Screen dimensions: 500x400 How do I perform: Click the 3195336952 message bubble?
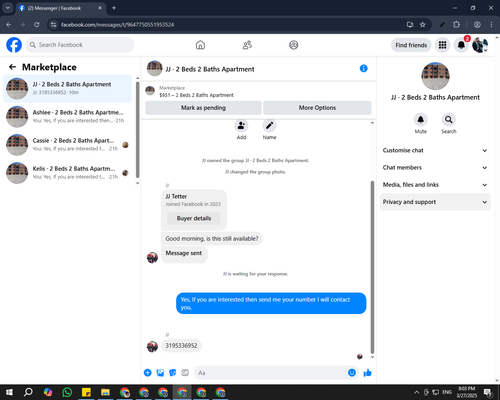click(181, 346)
